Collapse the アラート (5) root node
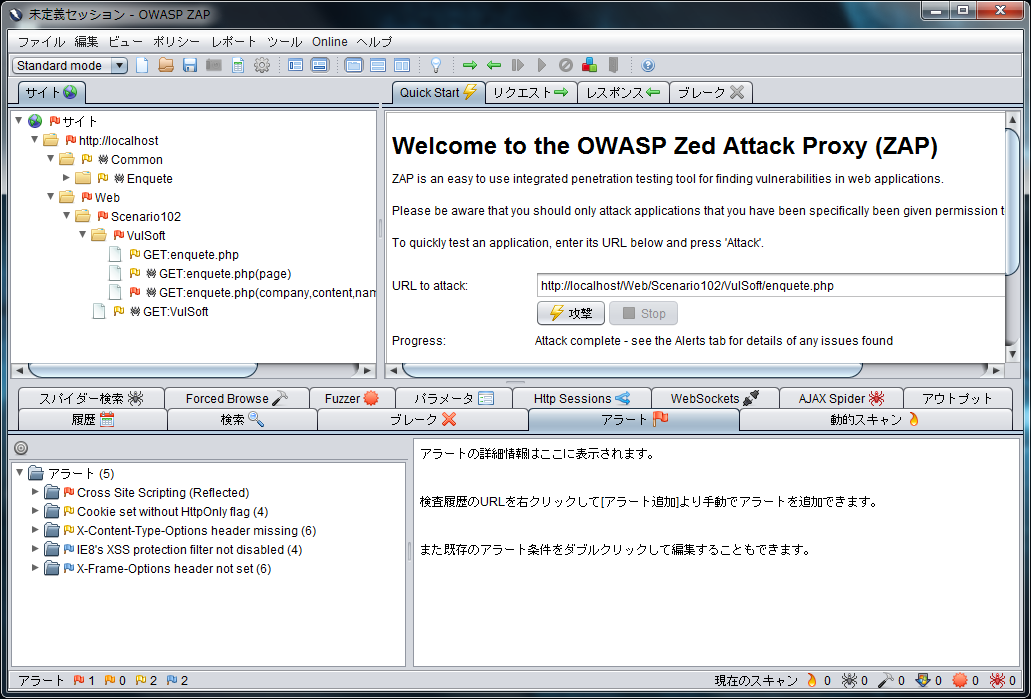 pyautogui.click(x=20, y=472)
